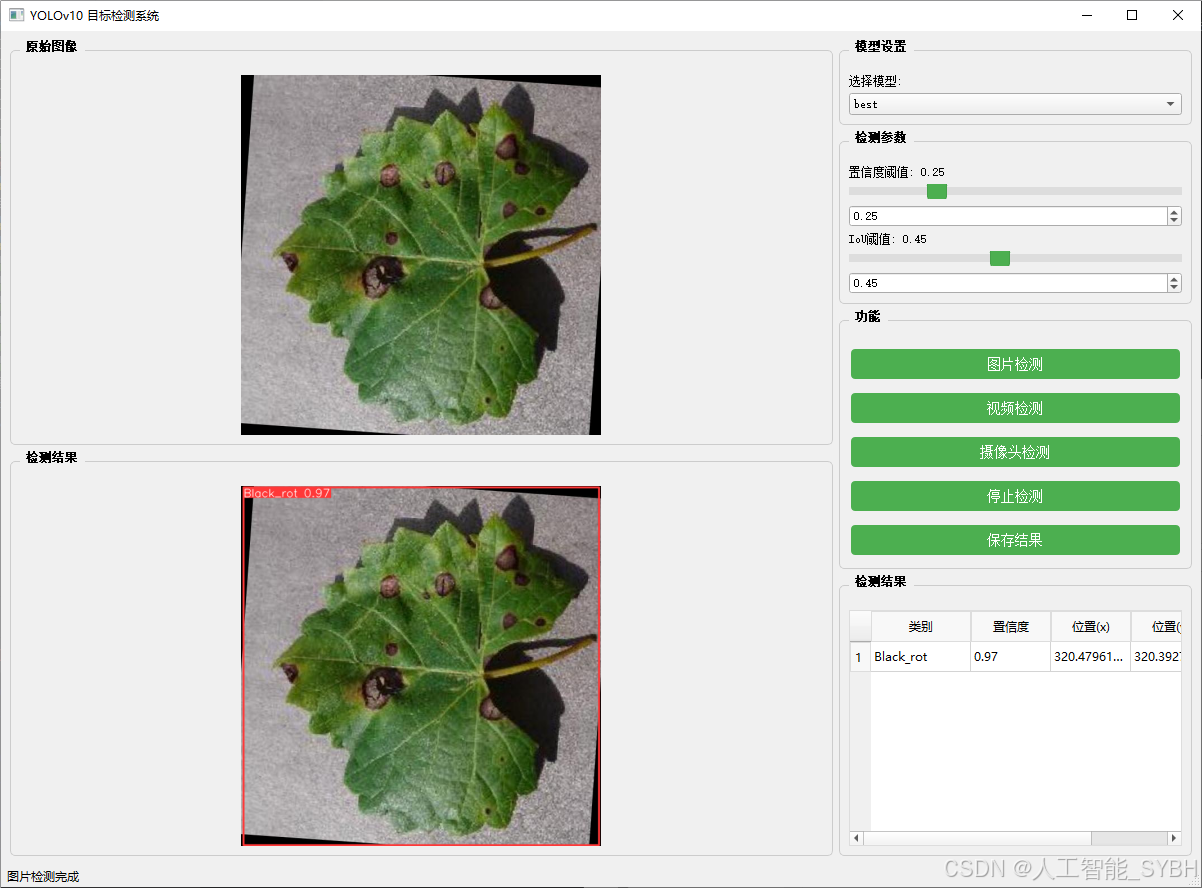Adjust the confidence threshold slider
Image resolution: width=1202 pixels, height=888 pixels.
coord(936,191)
